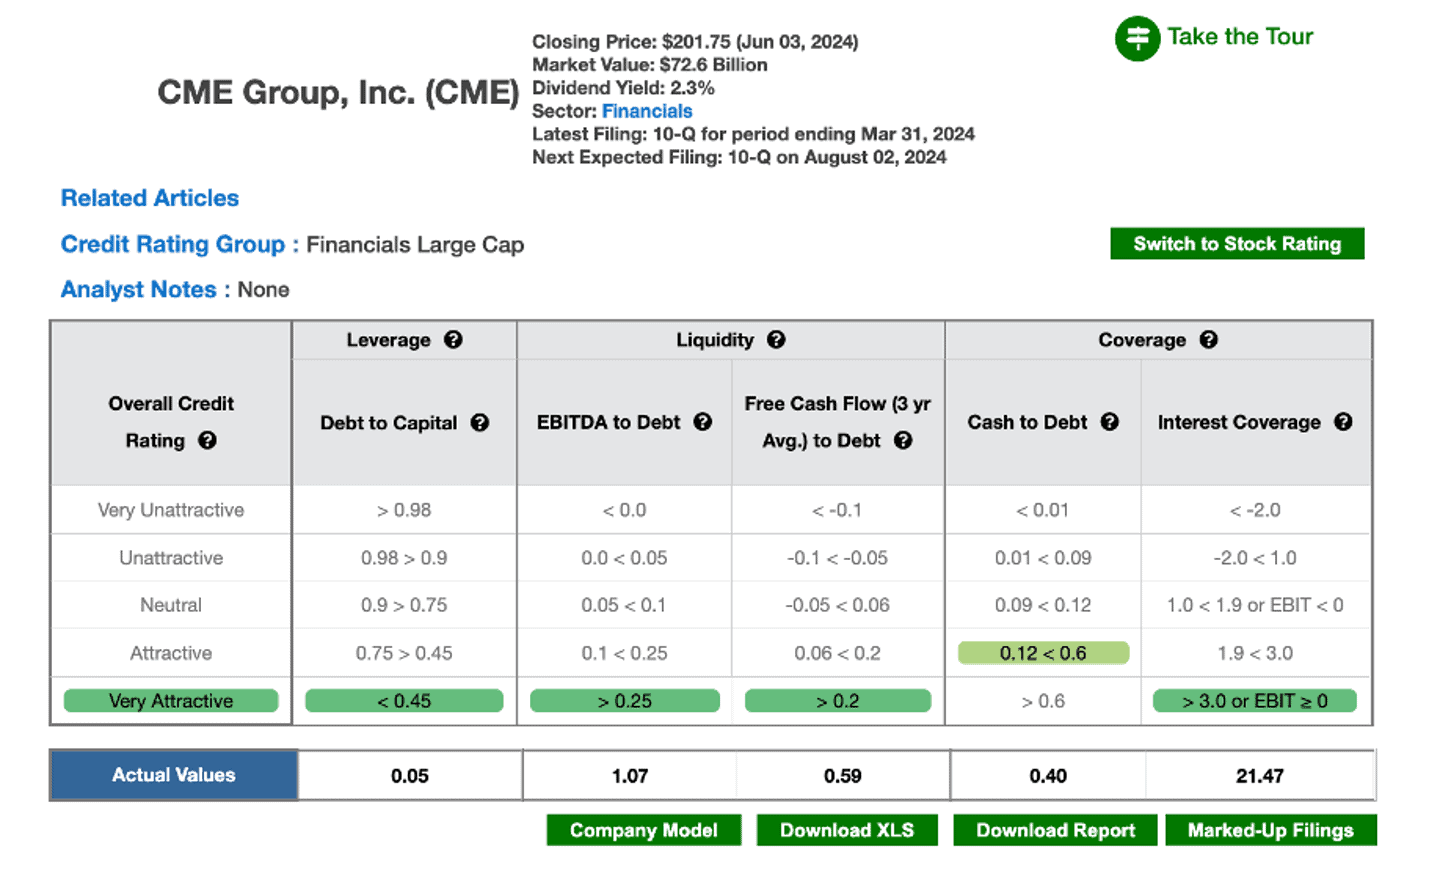The width and height of the screenshot is (1440, 894).
Task: Click the '1.9 < 3.0' cell
Action: pos(1255,653)
